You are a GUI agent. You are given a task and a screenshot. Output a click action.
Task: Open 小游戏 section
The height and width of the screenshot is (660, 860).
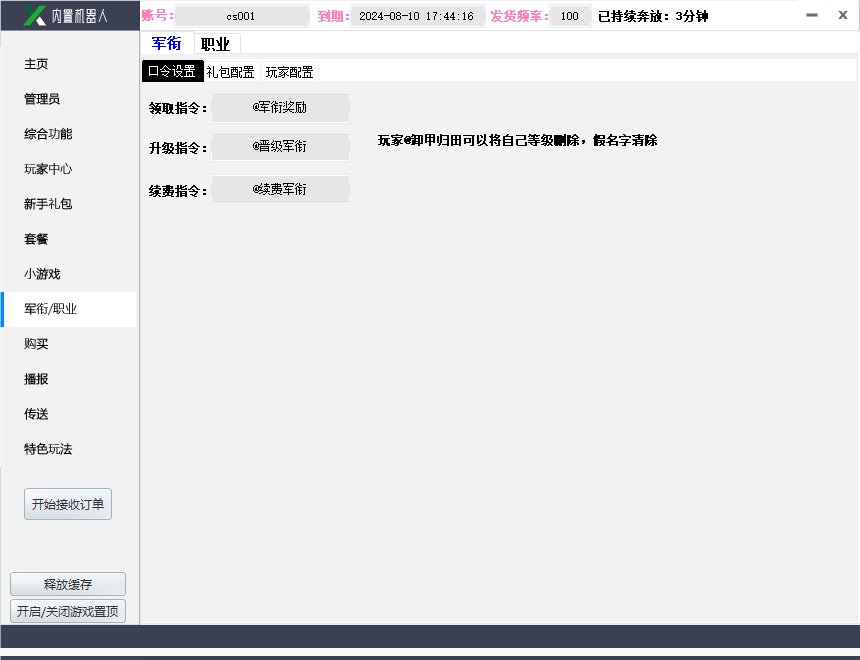point(42,274)
